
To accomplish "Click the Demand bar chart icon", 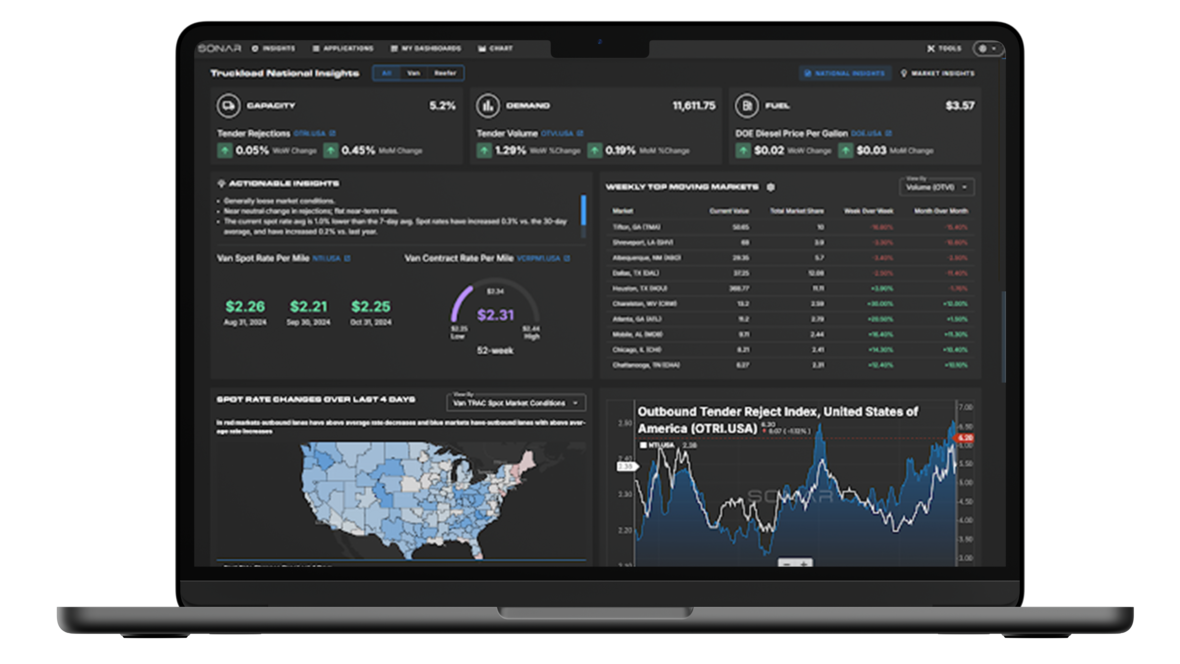I will pyautogui.click(x=488, y=105).
